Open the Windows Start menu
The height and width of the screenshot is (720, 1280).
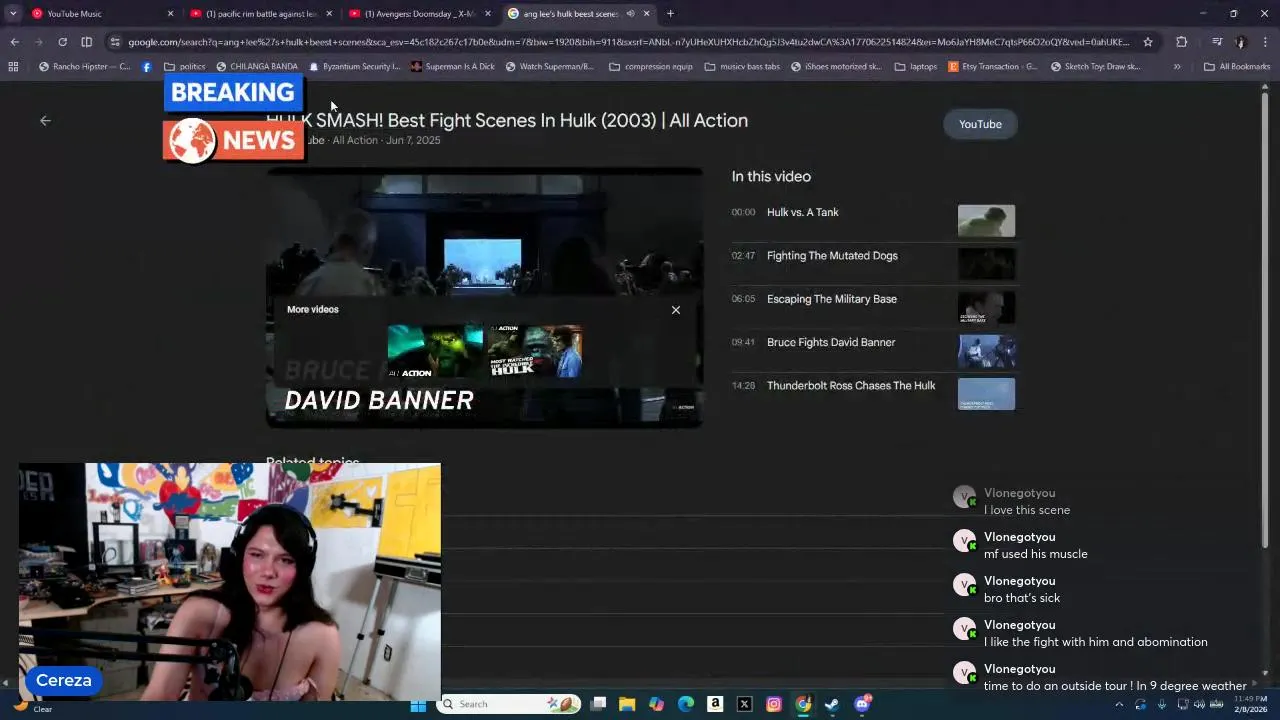pos(418,704)
